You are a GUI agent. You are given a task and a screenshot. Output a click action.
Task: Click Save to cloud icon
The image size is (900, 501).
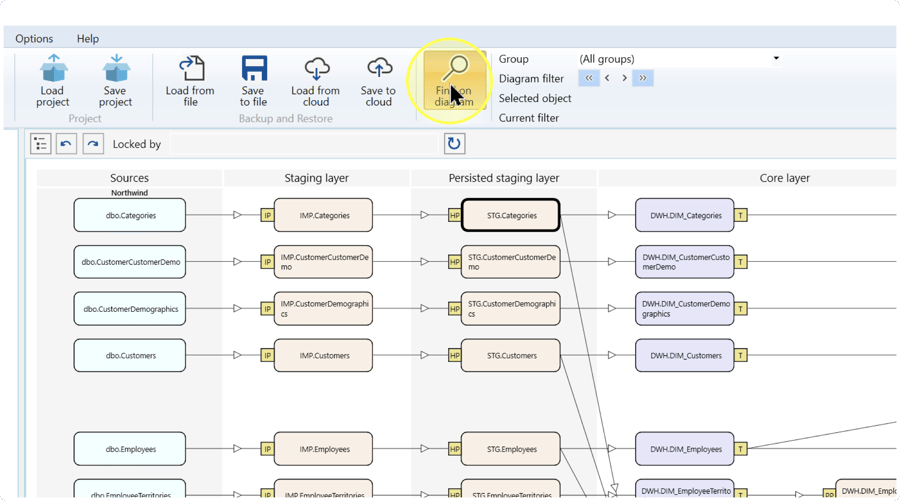coord(379,68)
